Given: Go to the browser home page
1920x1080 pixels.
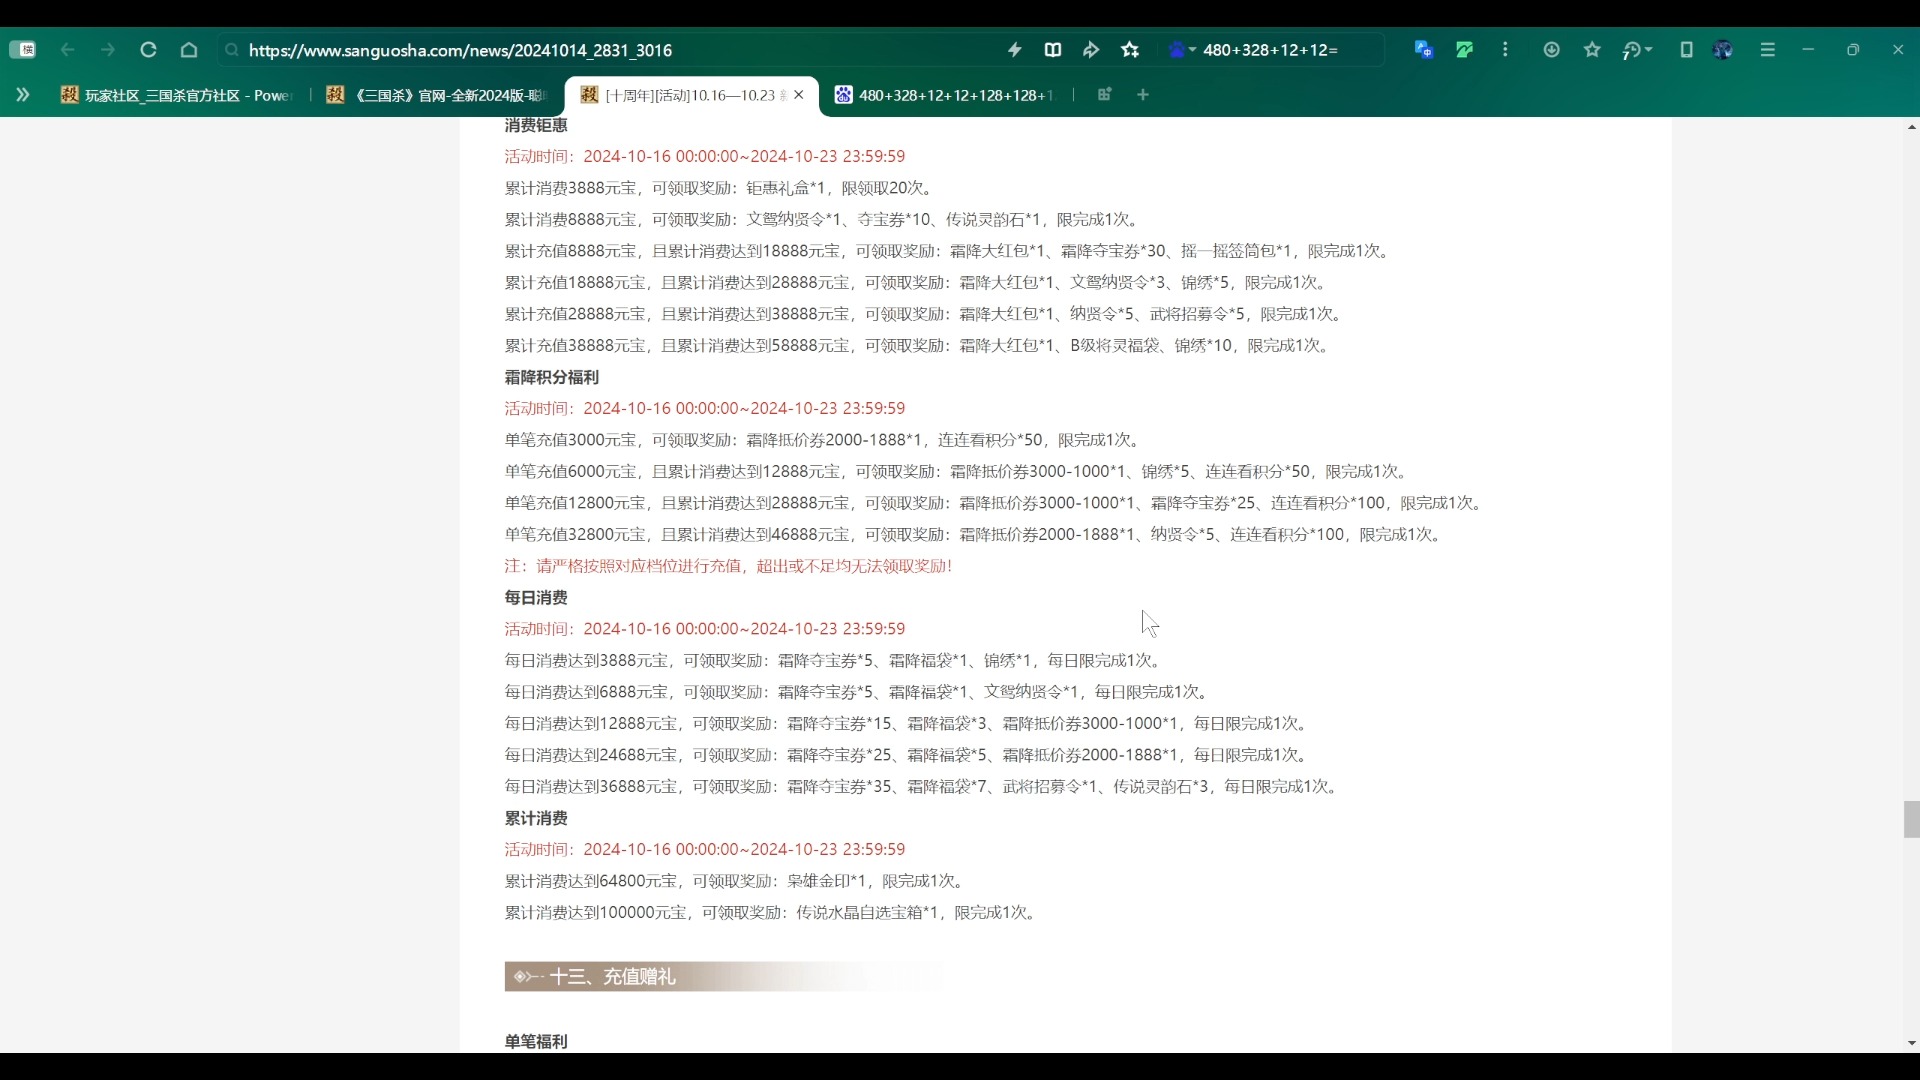Looking at the screenshot, I should pos(189,50).
